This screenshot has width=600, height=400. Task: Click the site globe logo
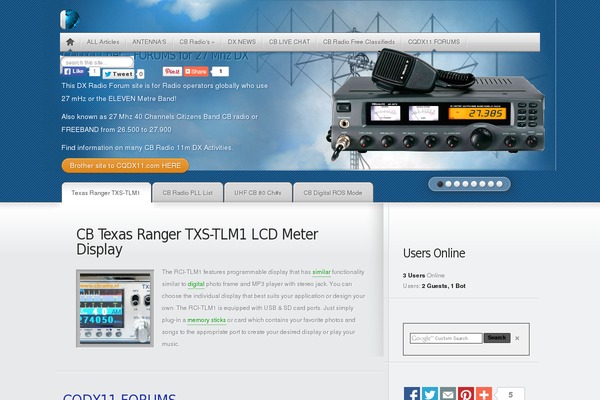tap(70, 20)
